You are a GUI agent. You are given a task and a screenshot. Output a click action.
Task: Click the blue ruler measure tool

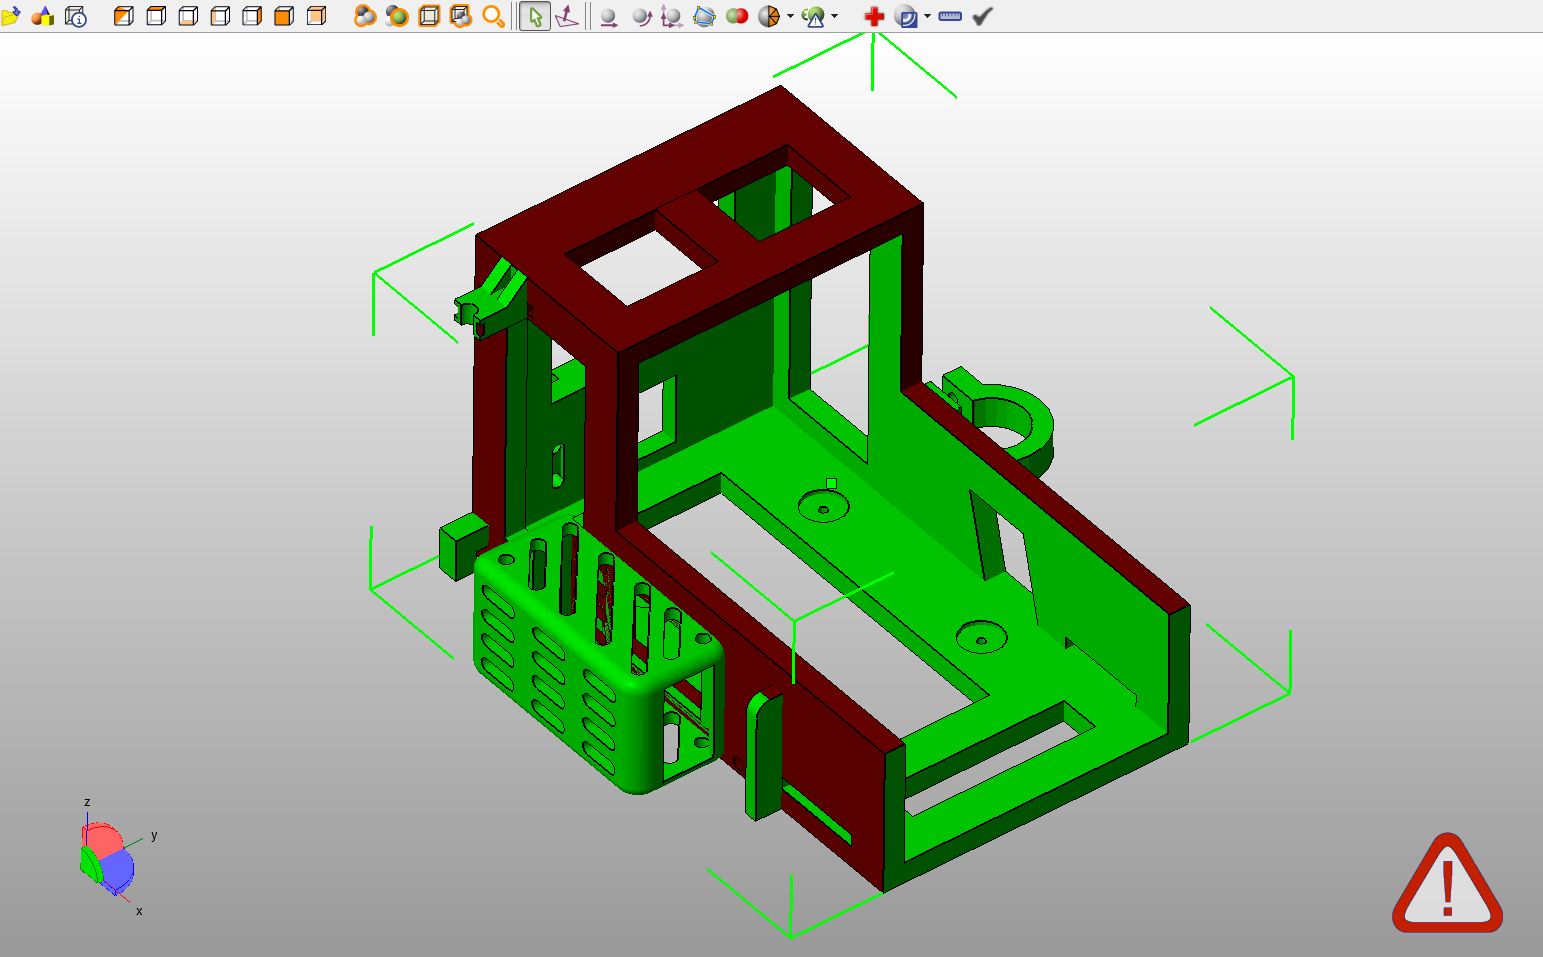950,16
